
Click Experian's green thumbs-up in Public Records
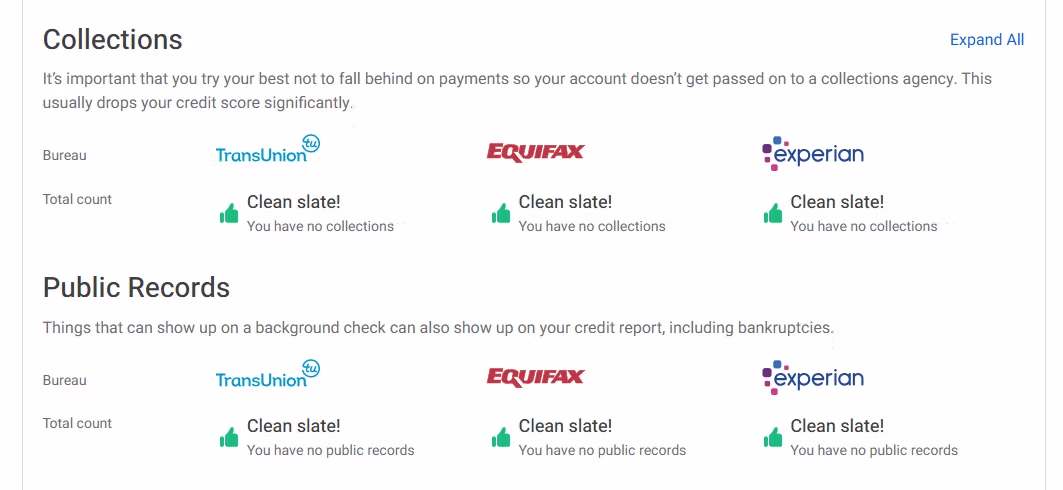[x=773, y=437]
